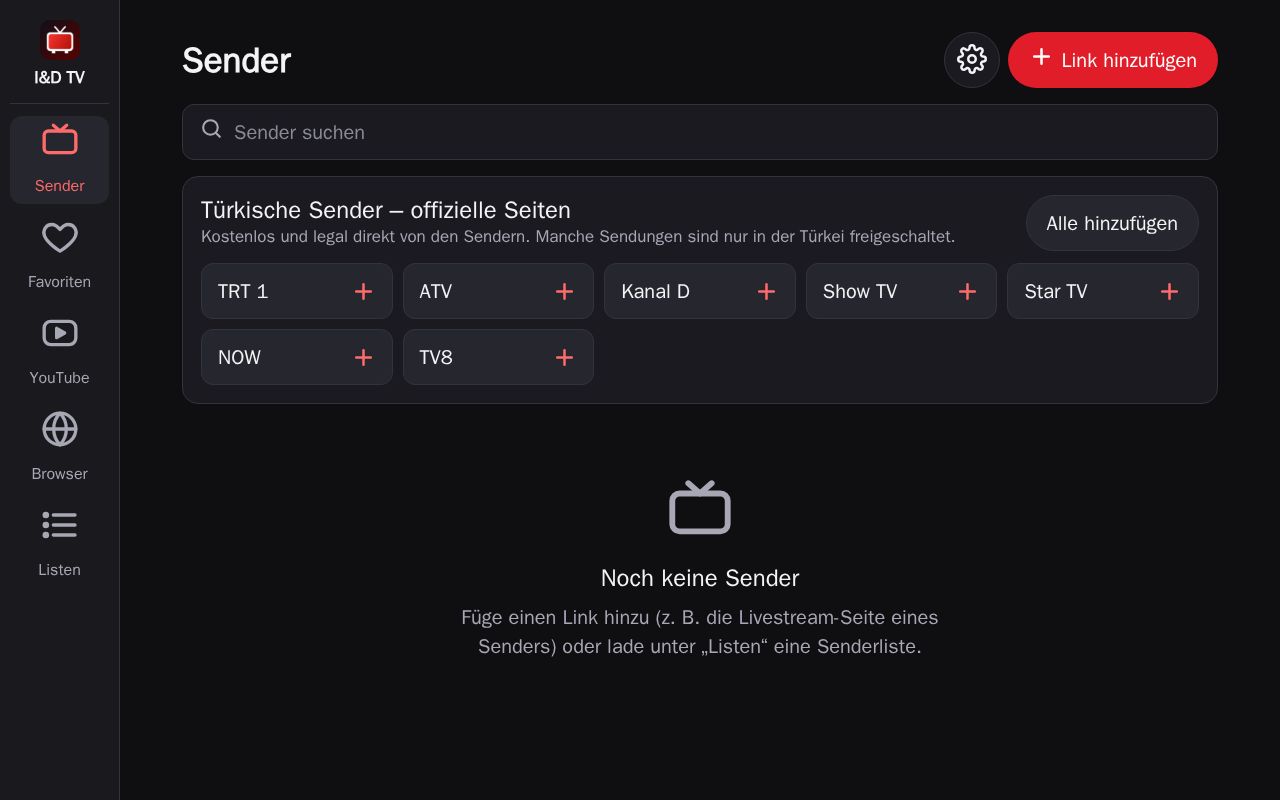Screen dimensions: 1280x800
Task: Click the empty-state TV icon
Action: pos(700,507)
